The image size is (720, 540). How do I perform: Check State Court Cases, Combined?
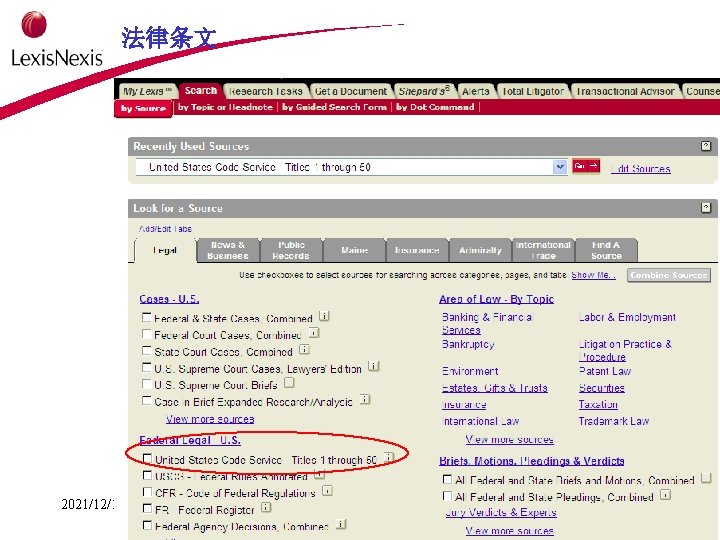point(146,351)
